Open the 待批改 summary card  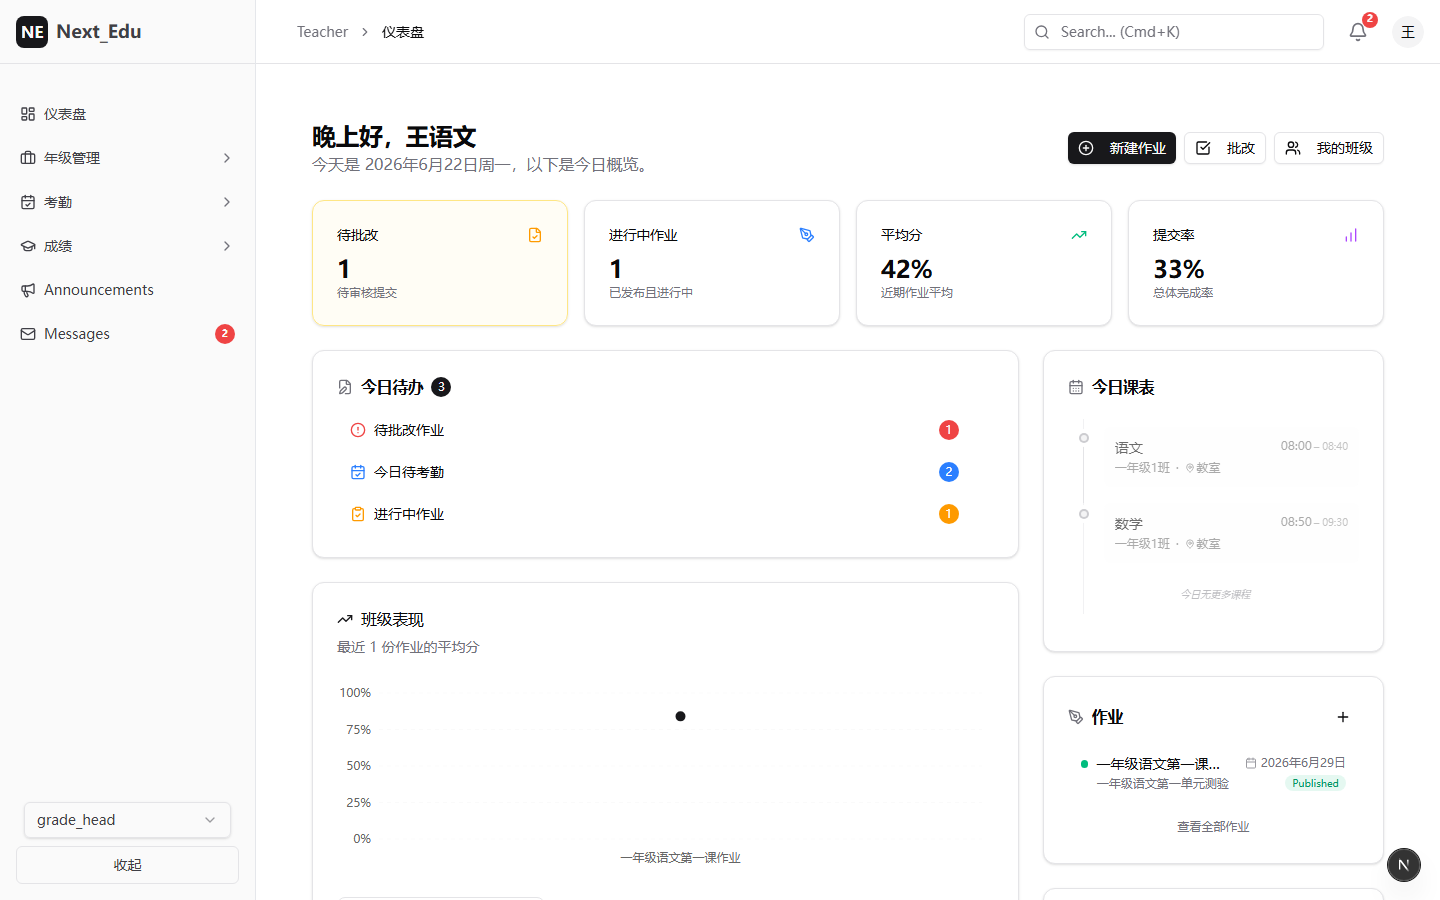[440, 263]
